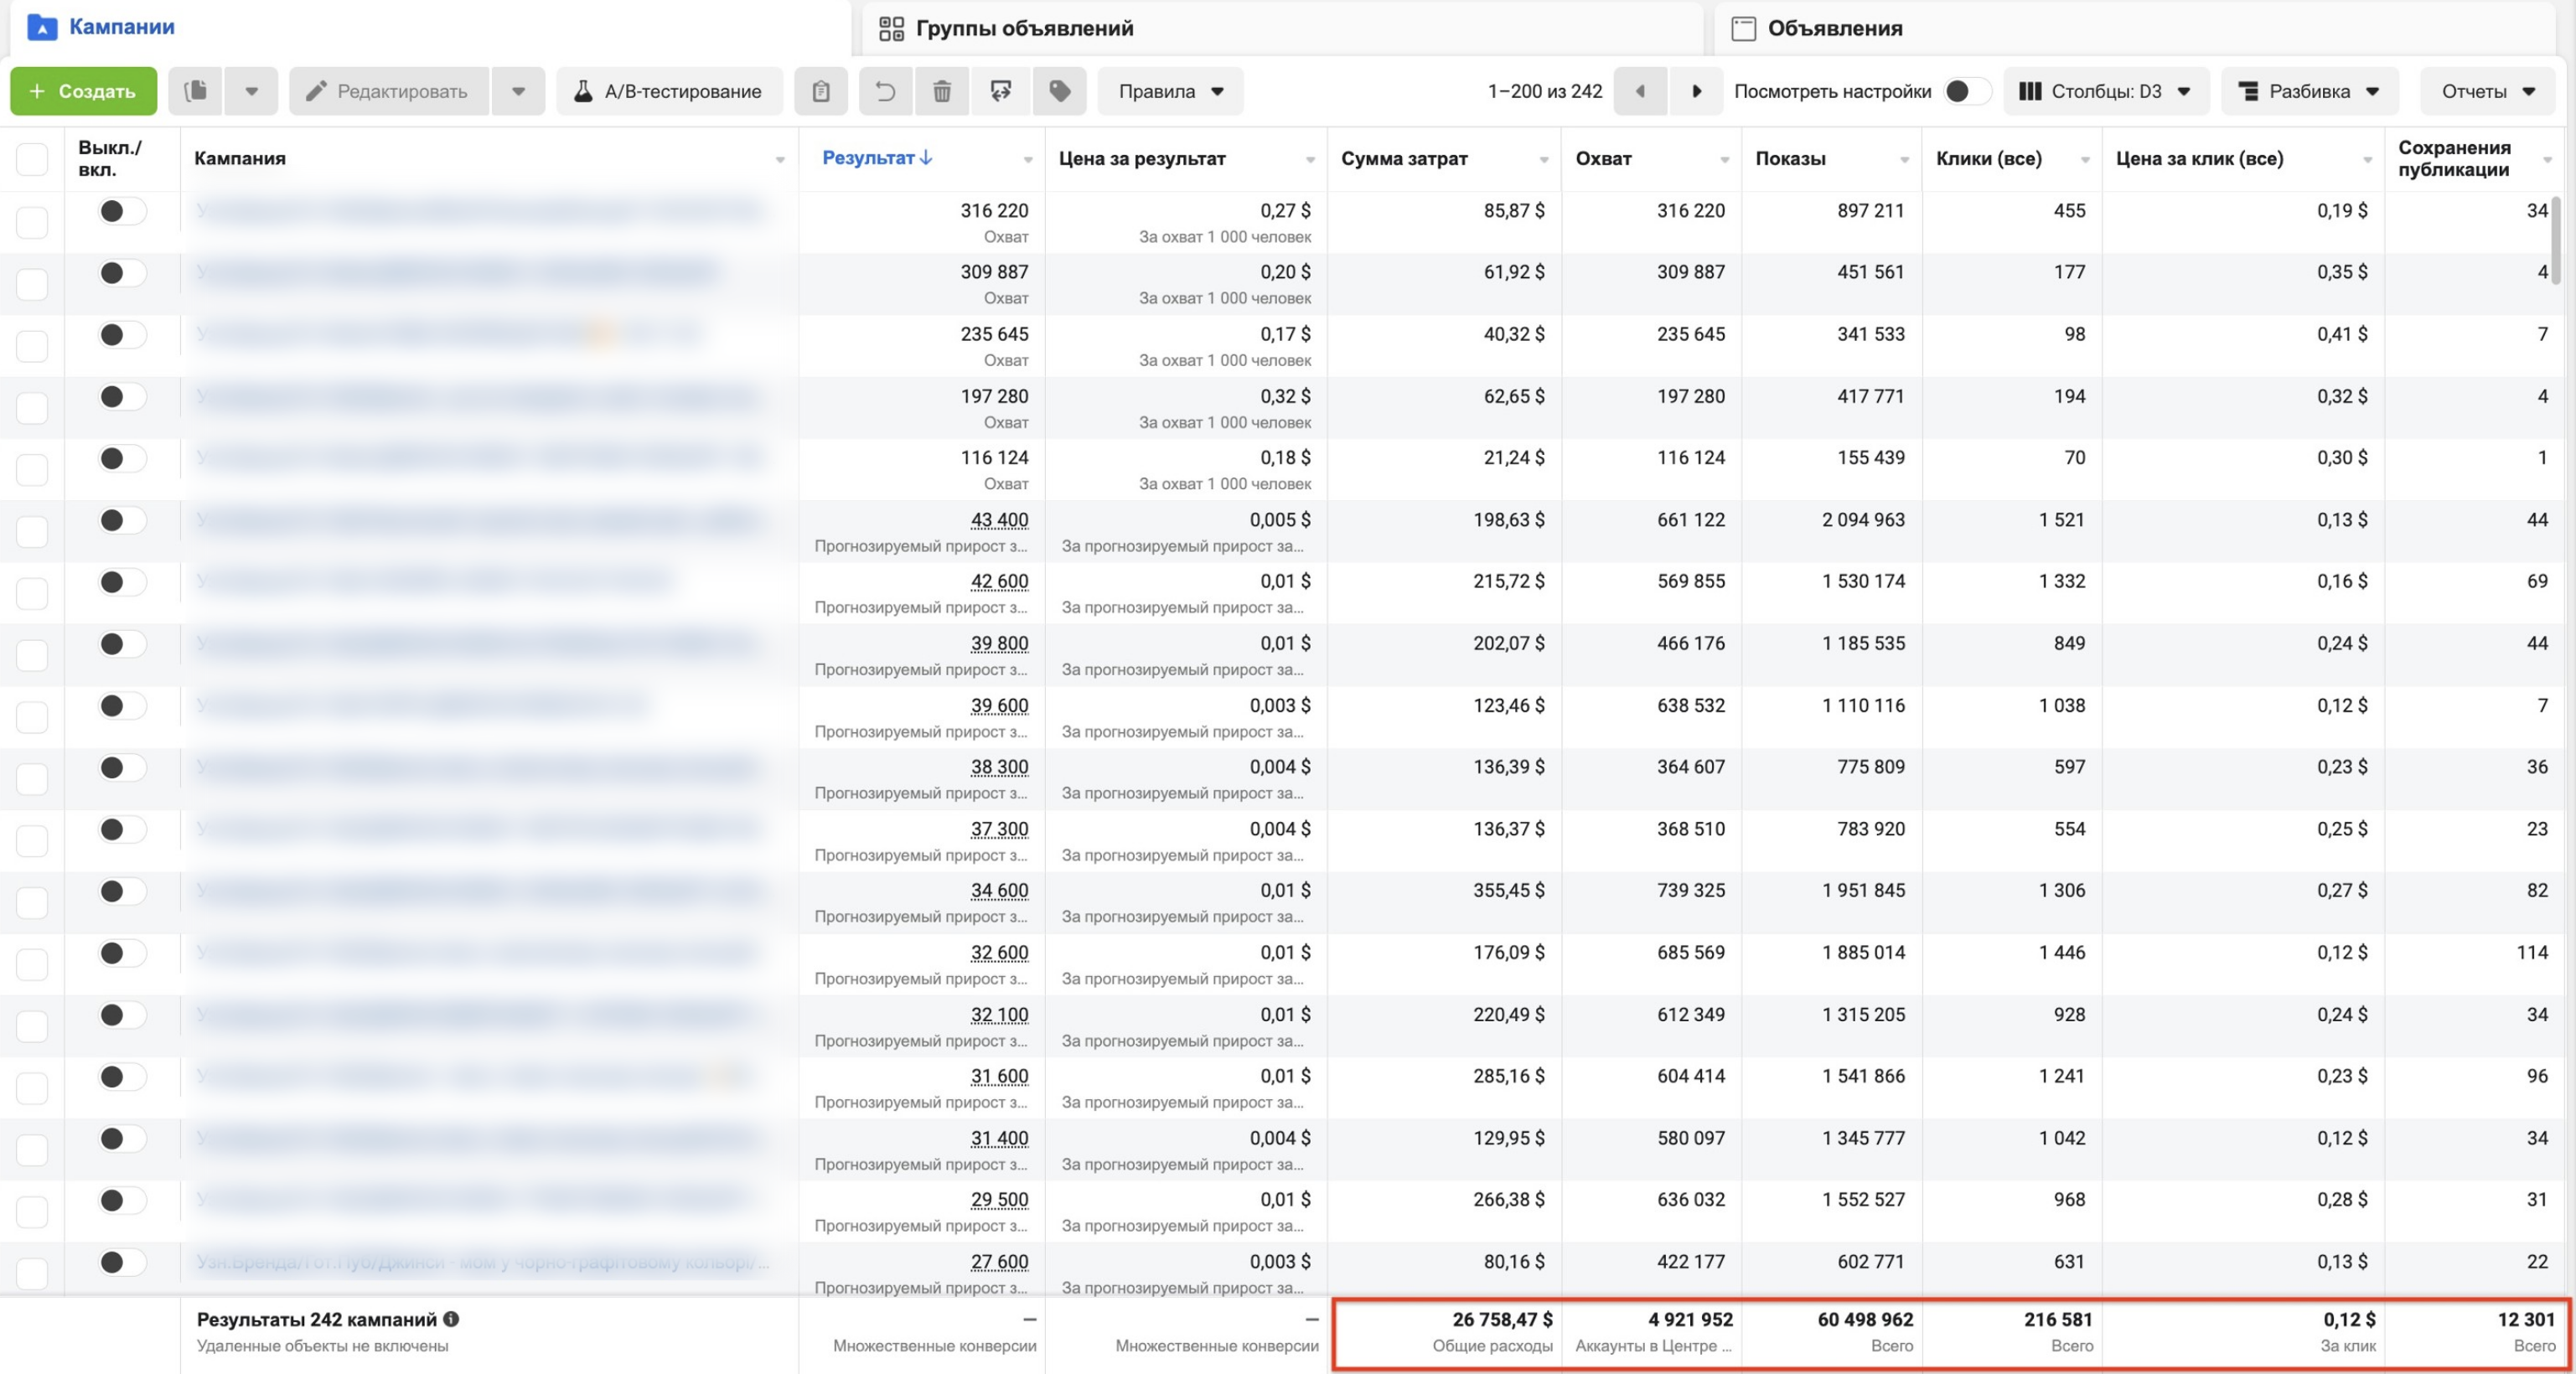This screenshot has width=2576, height=1374.
Task: Tick the select-all header checkbox
Action: tap(32, 158)
